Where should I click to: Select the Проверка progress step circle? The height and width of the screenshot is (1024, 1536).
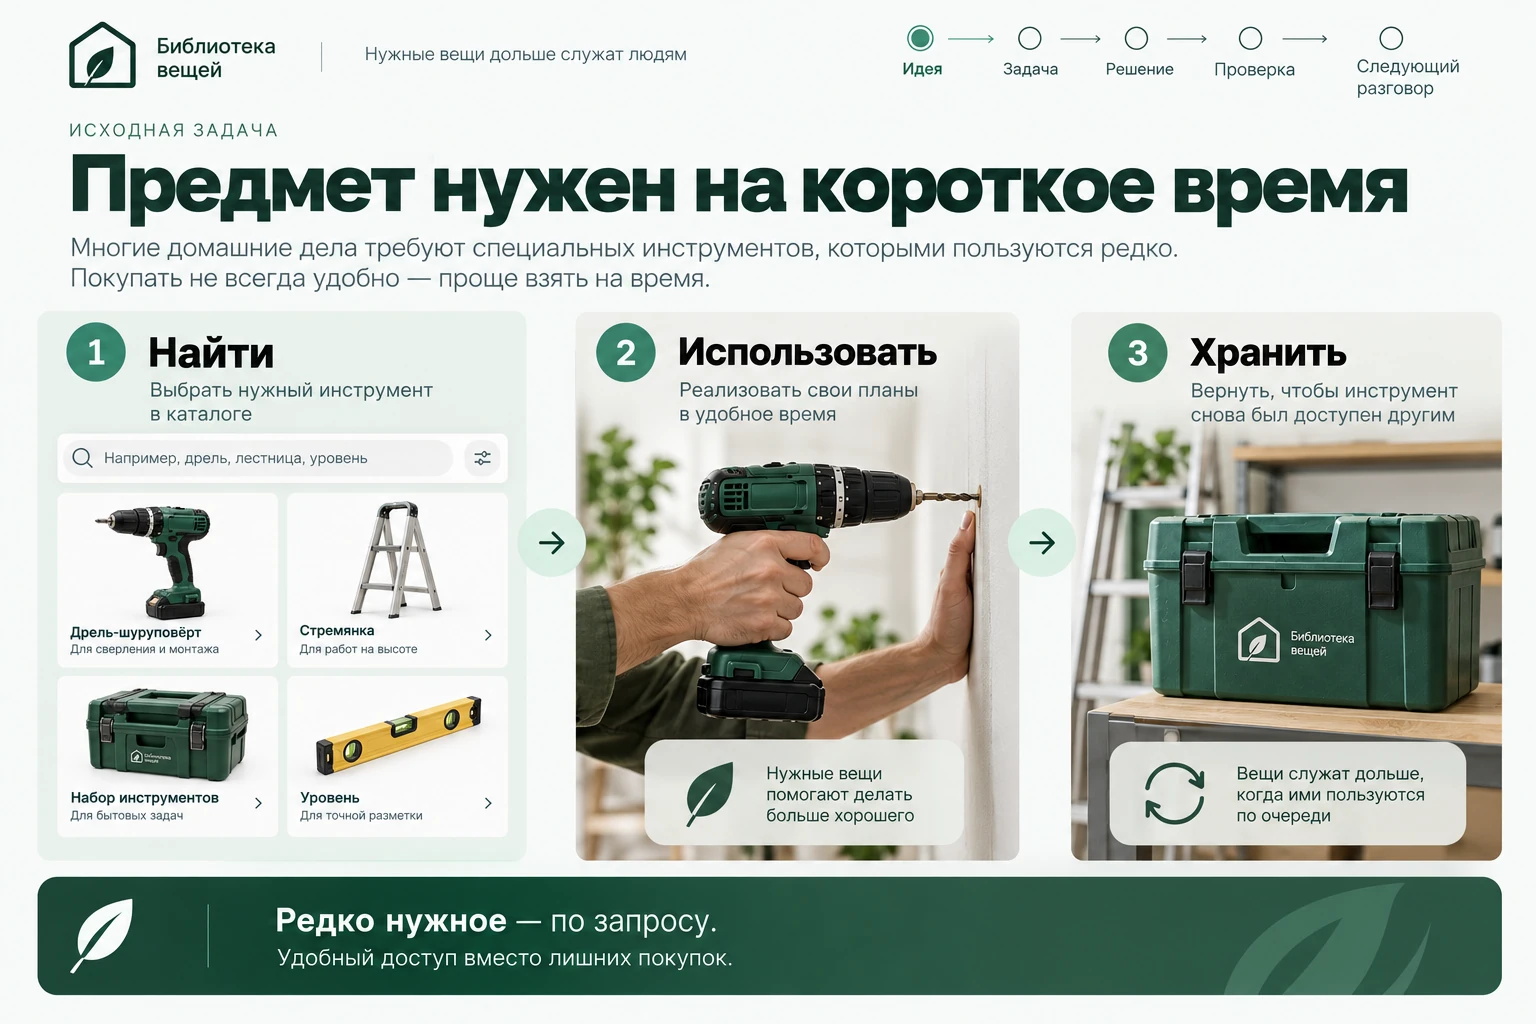coord(1250,38)
